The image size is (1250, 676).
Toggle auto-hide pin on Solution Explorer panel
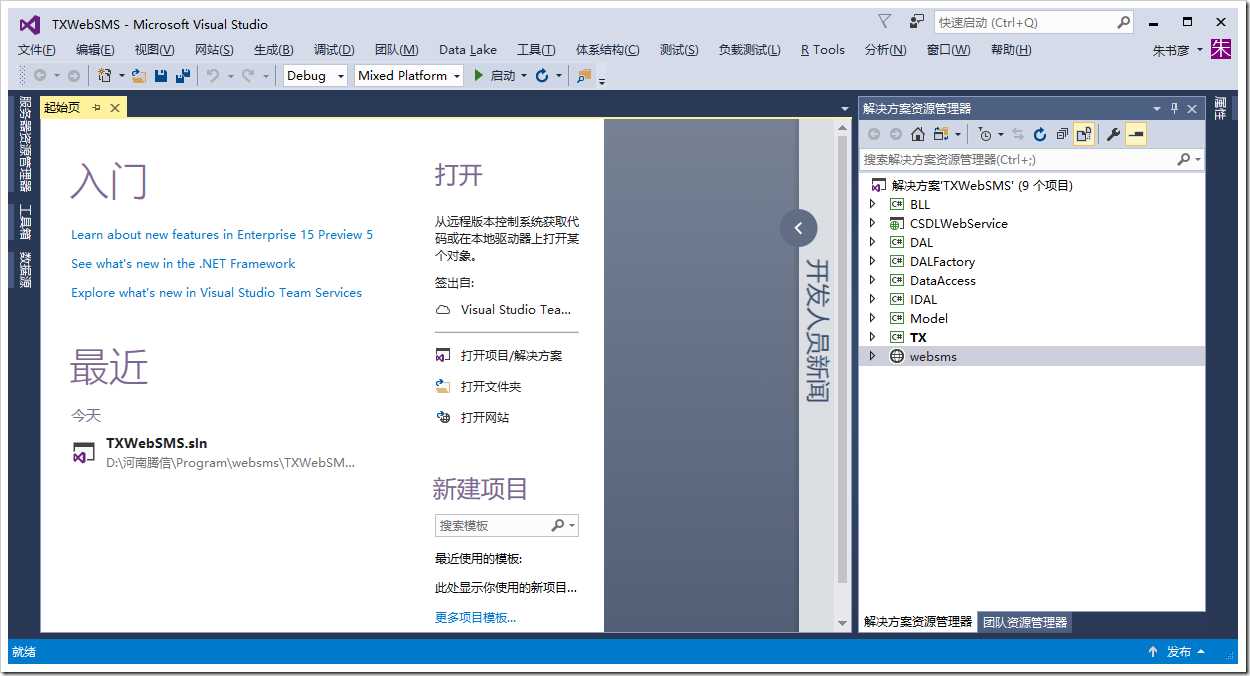[x=1175, y=108]
